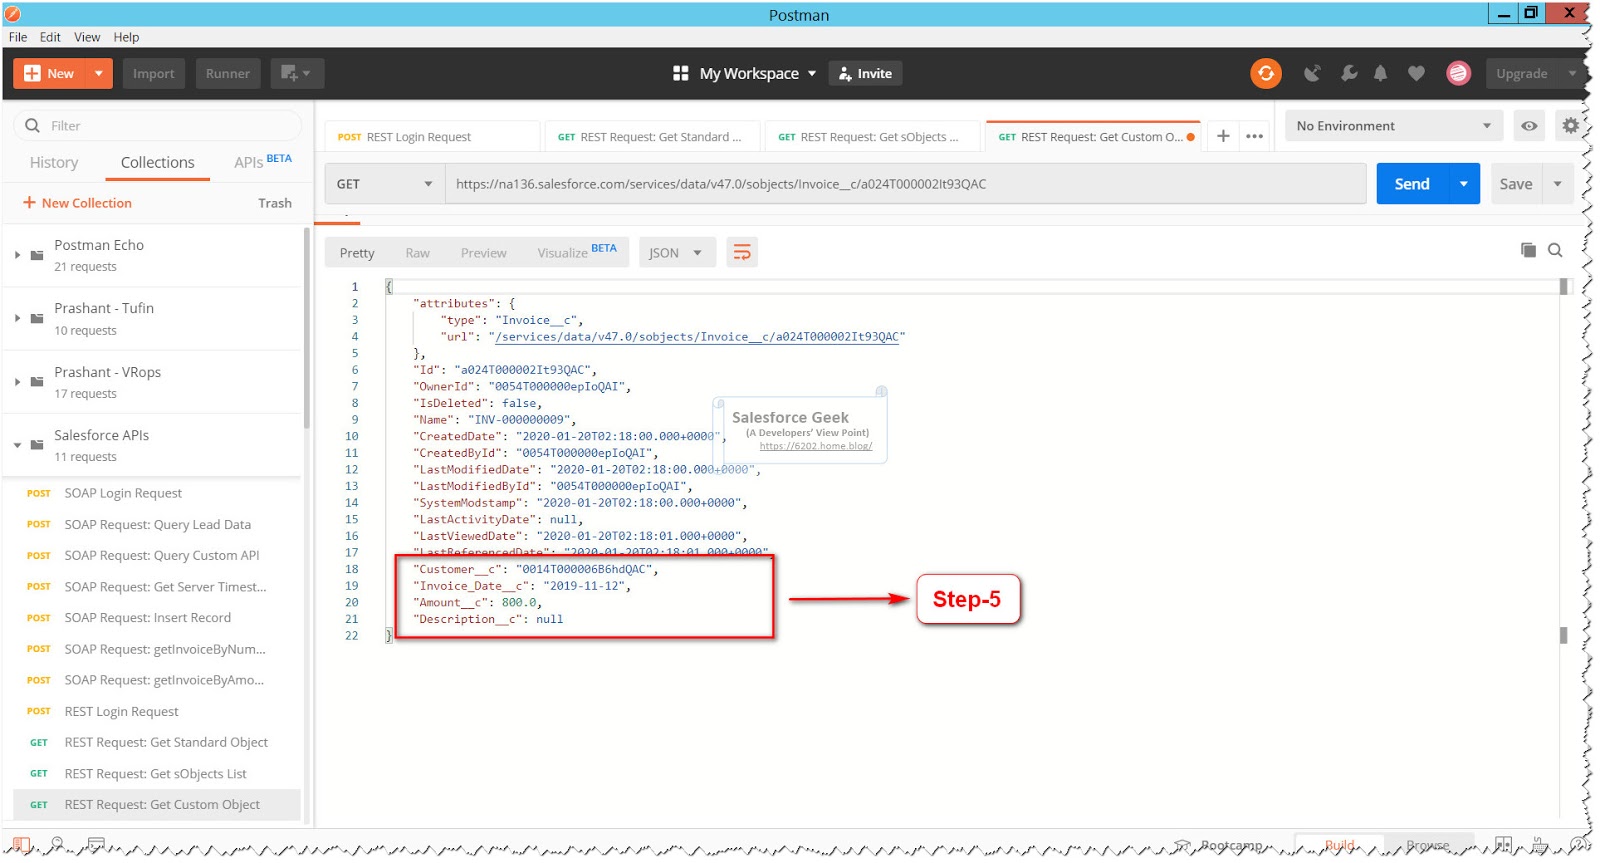Image resolution: width=1600 pixels, height=863 pixels.
Task: Switch response view to Preview
Action: click(x=483, y=253)
